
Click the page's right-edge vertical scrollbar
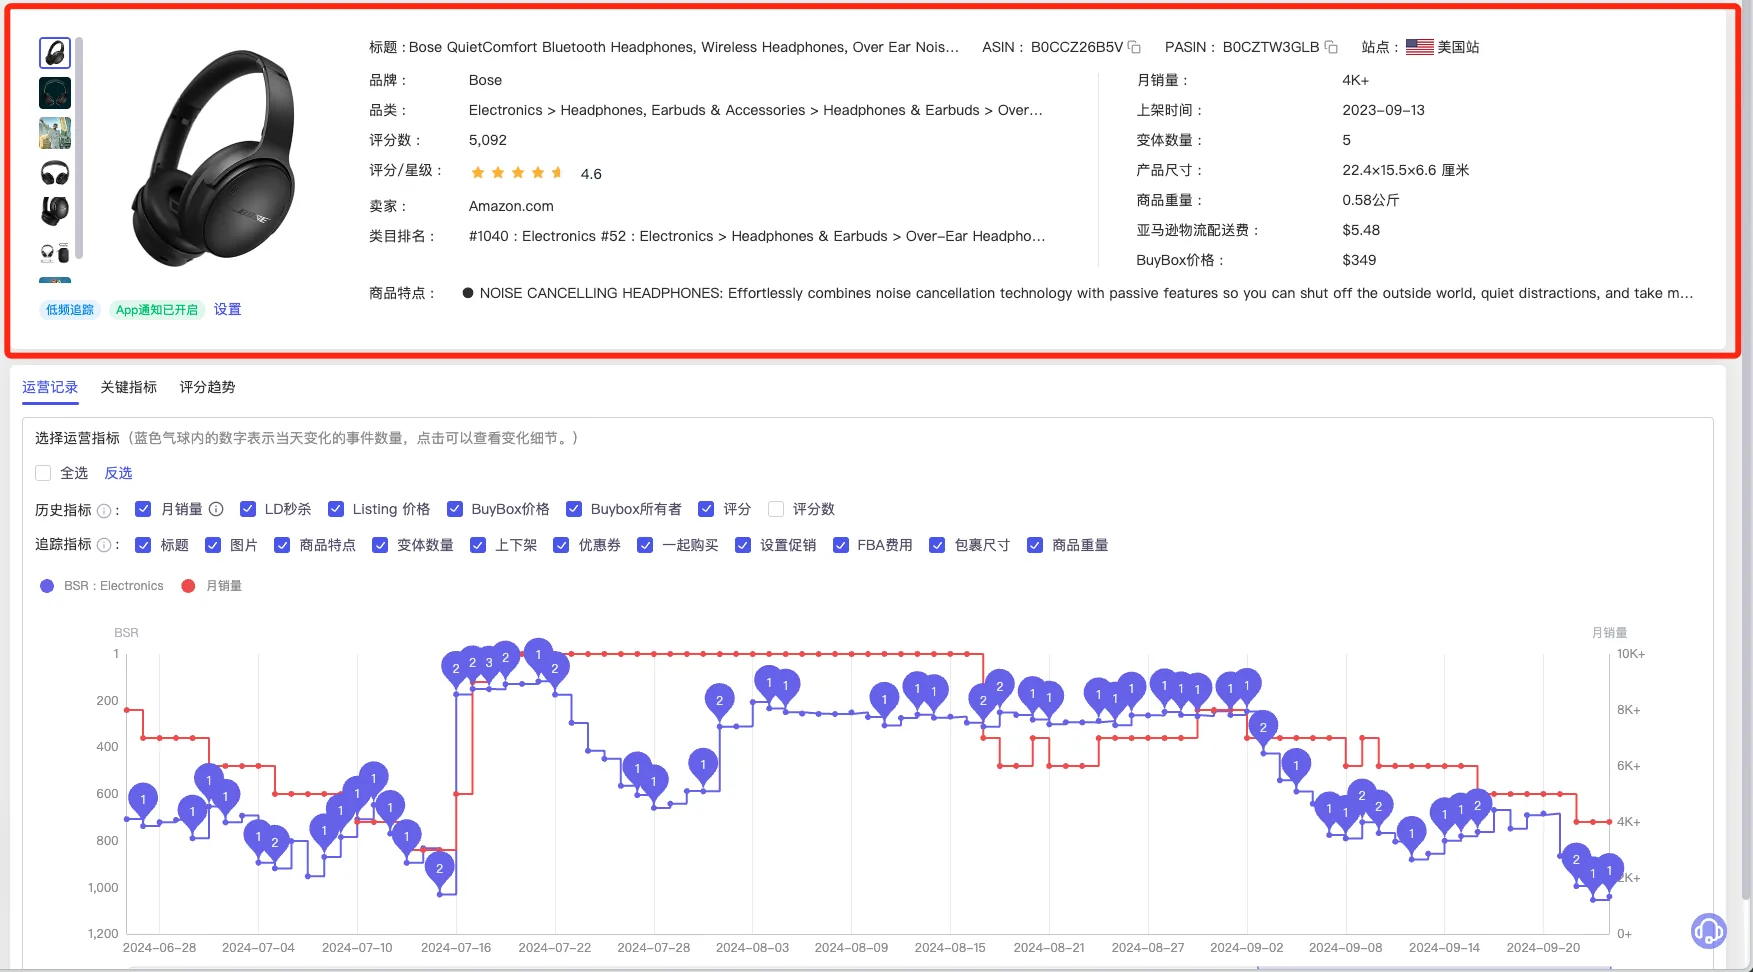[1746, 450]
